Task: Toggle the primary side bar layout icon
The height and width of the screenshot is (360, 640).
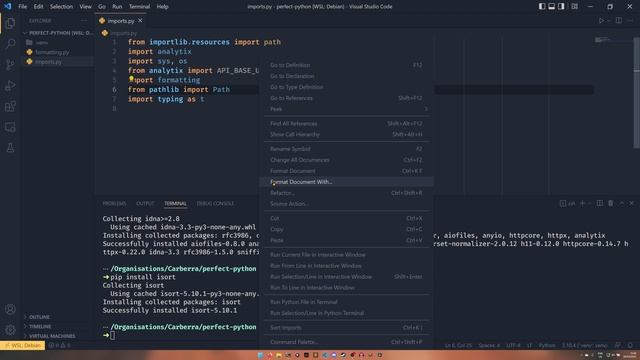Action: (x=542, y=7)
